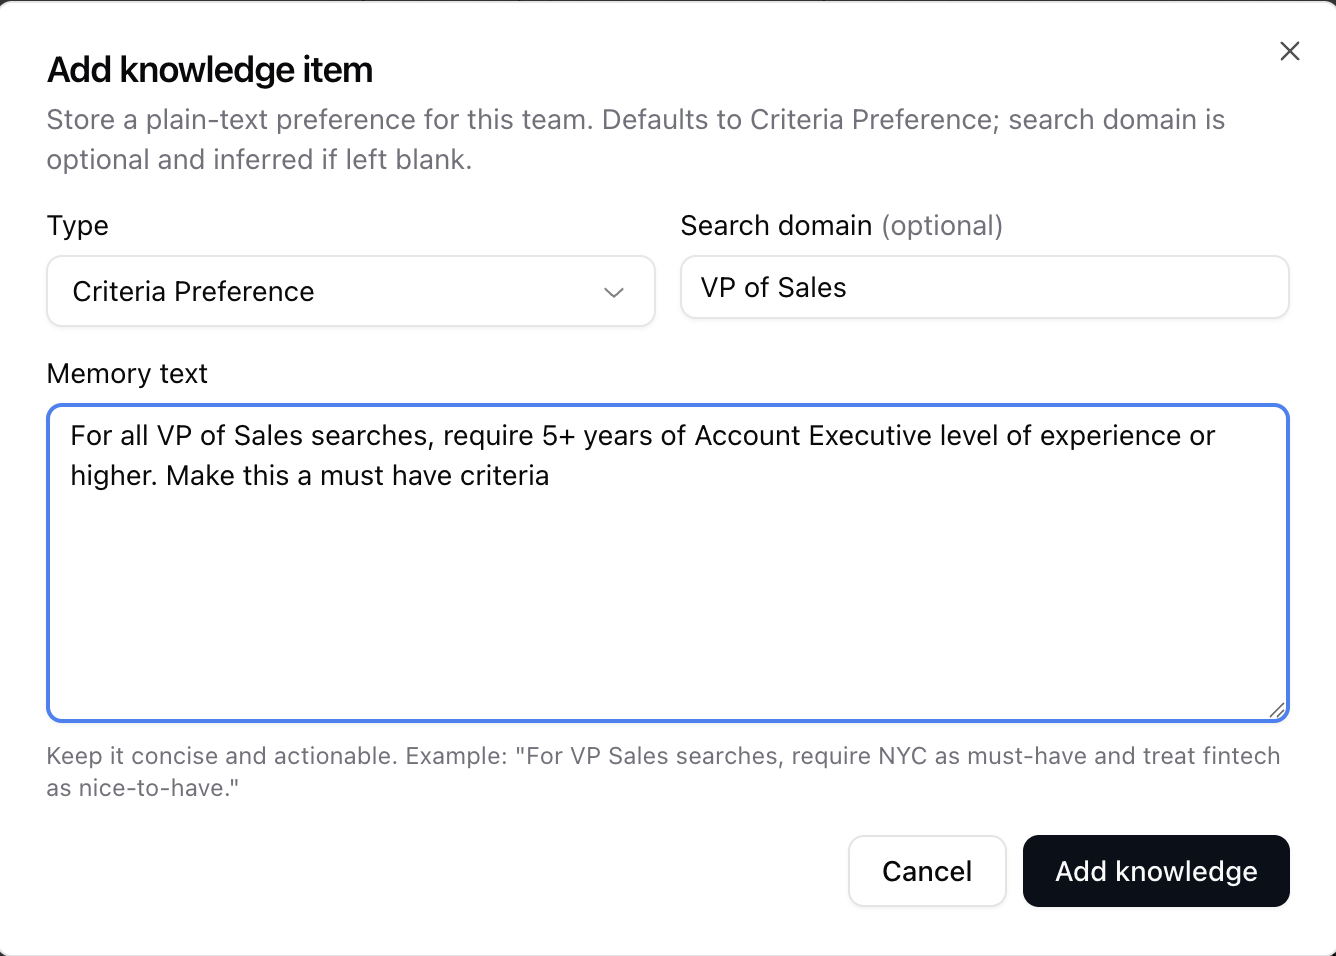Click the Cancel button
1336x956 pixels.
coord(927,871)
